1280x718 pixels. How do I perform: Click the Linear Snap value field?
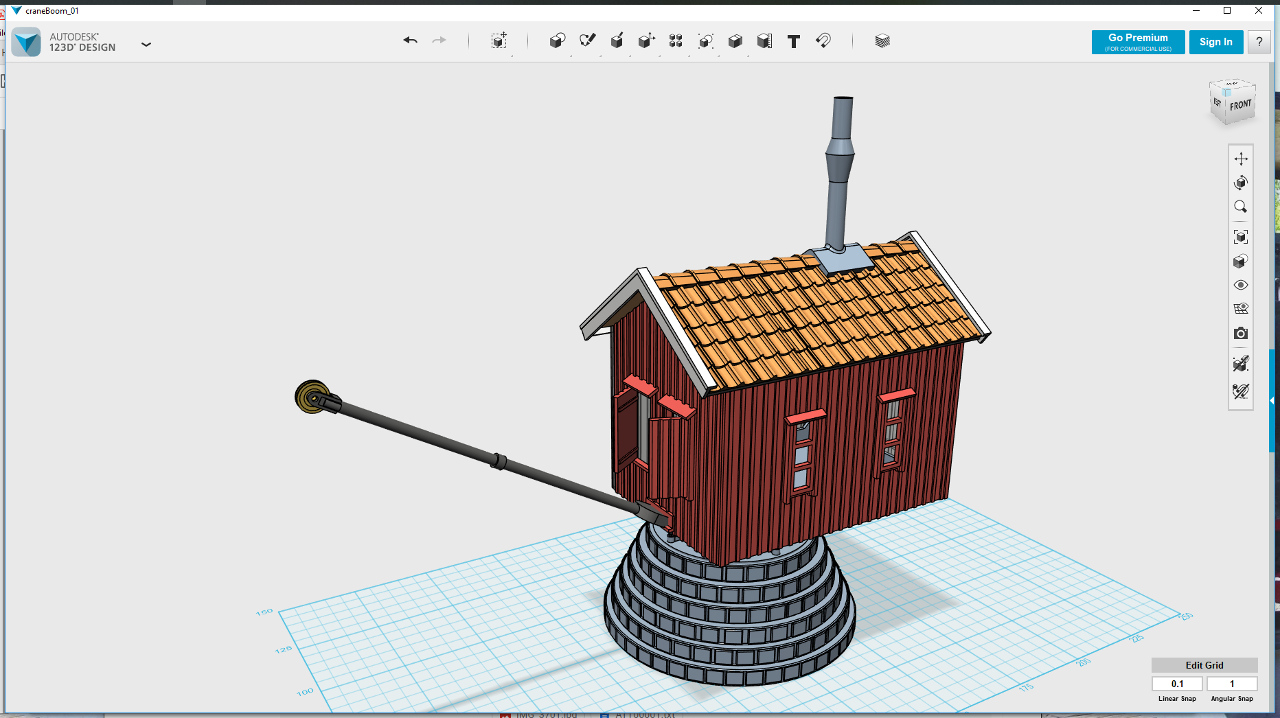[1177, 684]
